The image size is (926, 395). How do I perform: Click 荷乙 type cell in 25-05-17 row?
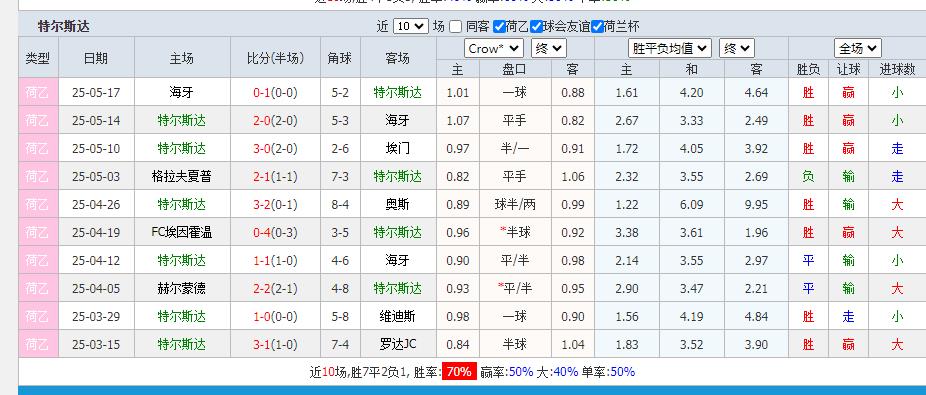(x=38, y=92)
